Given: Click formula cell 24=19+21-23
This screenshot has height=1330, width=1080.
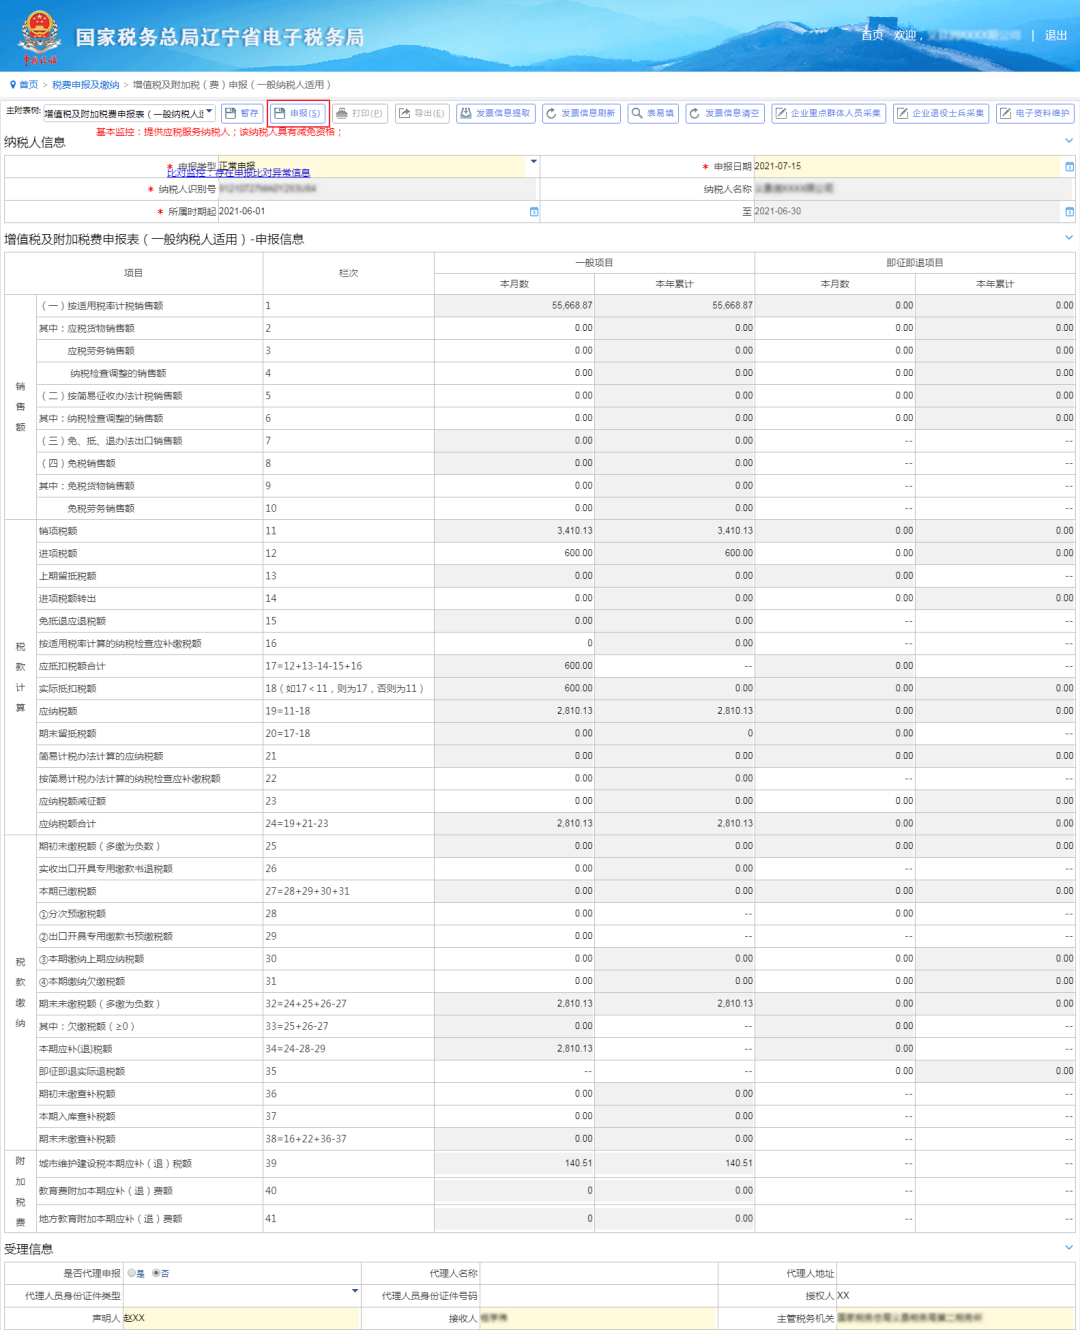Looking at the screenshot, I should tap(297, 824).
